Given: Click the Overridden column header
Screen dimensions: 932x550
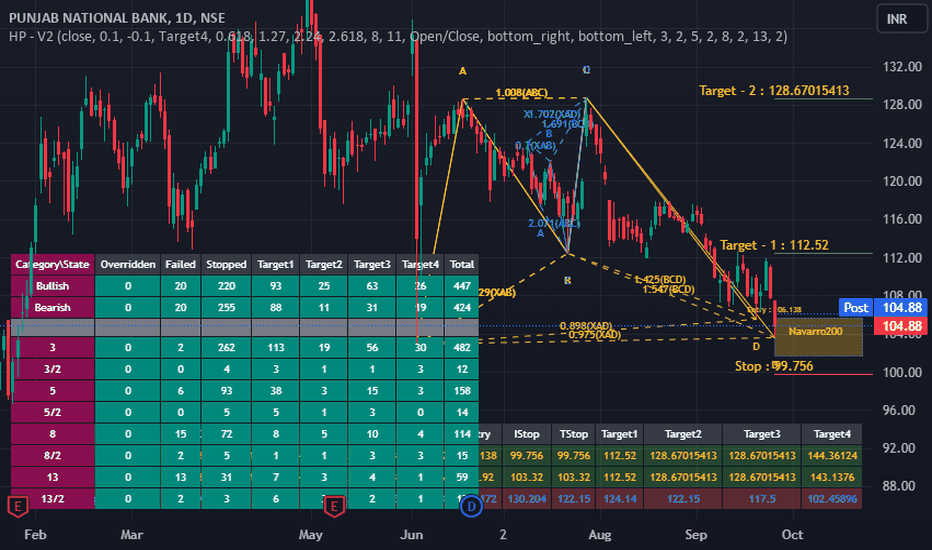Looking at the screenshot, I should (128, 265).
